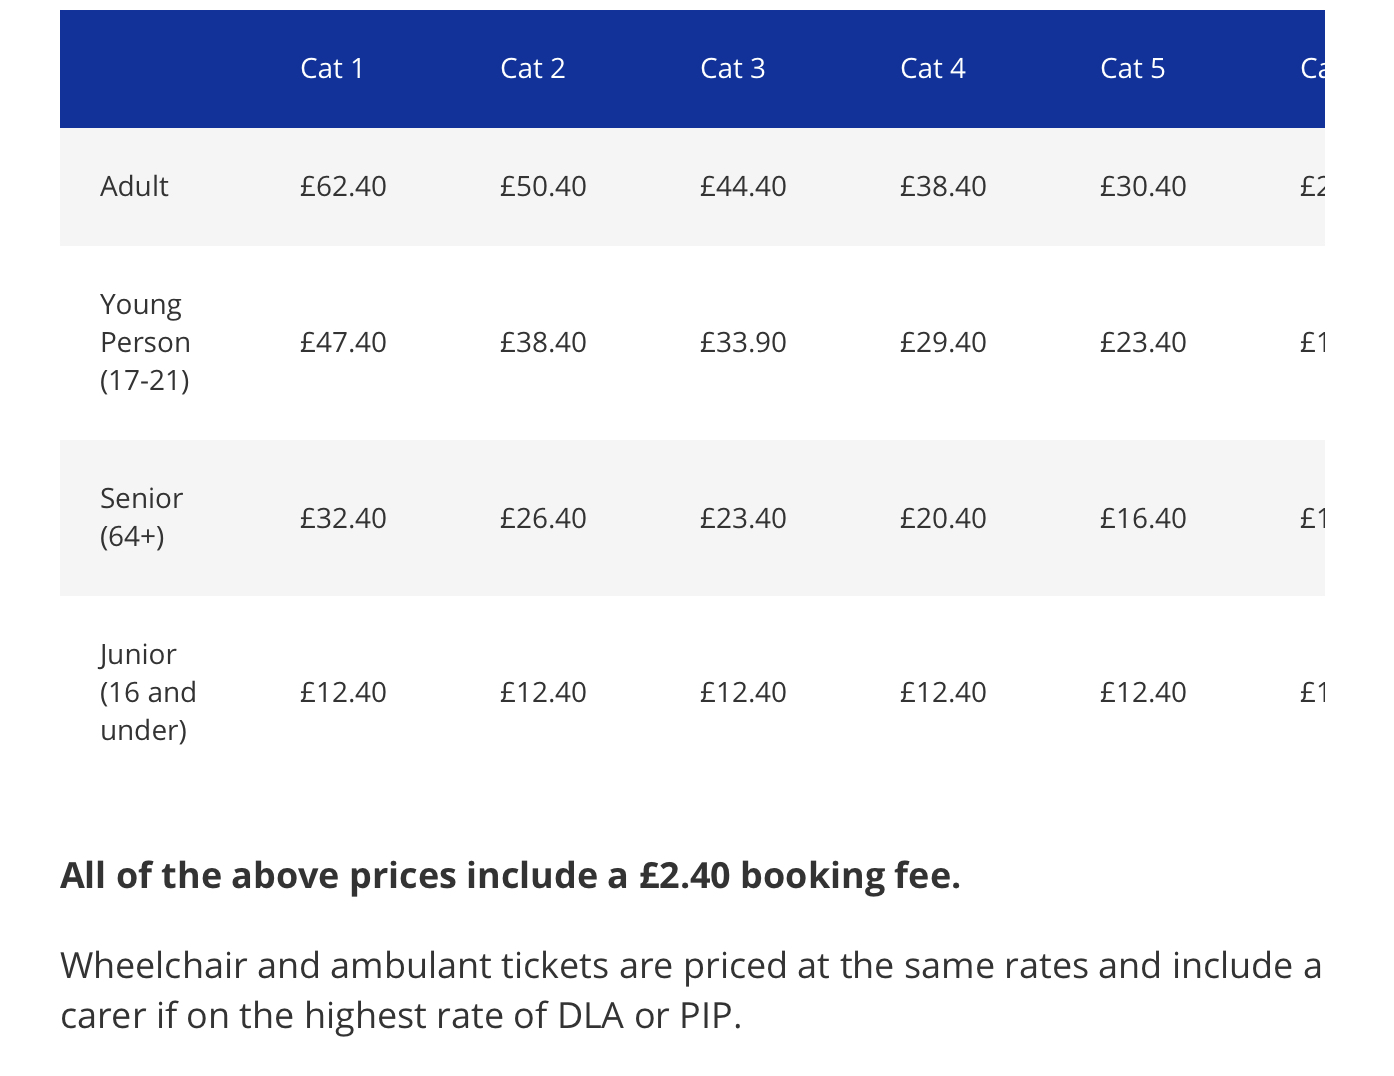The image size is (1394, 1076).
Task: Click the Senior (64+) row label
Action: point(141,517)
